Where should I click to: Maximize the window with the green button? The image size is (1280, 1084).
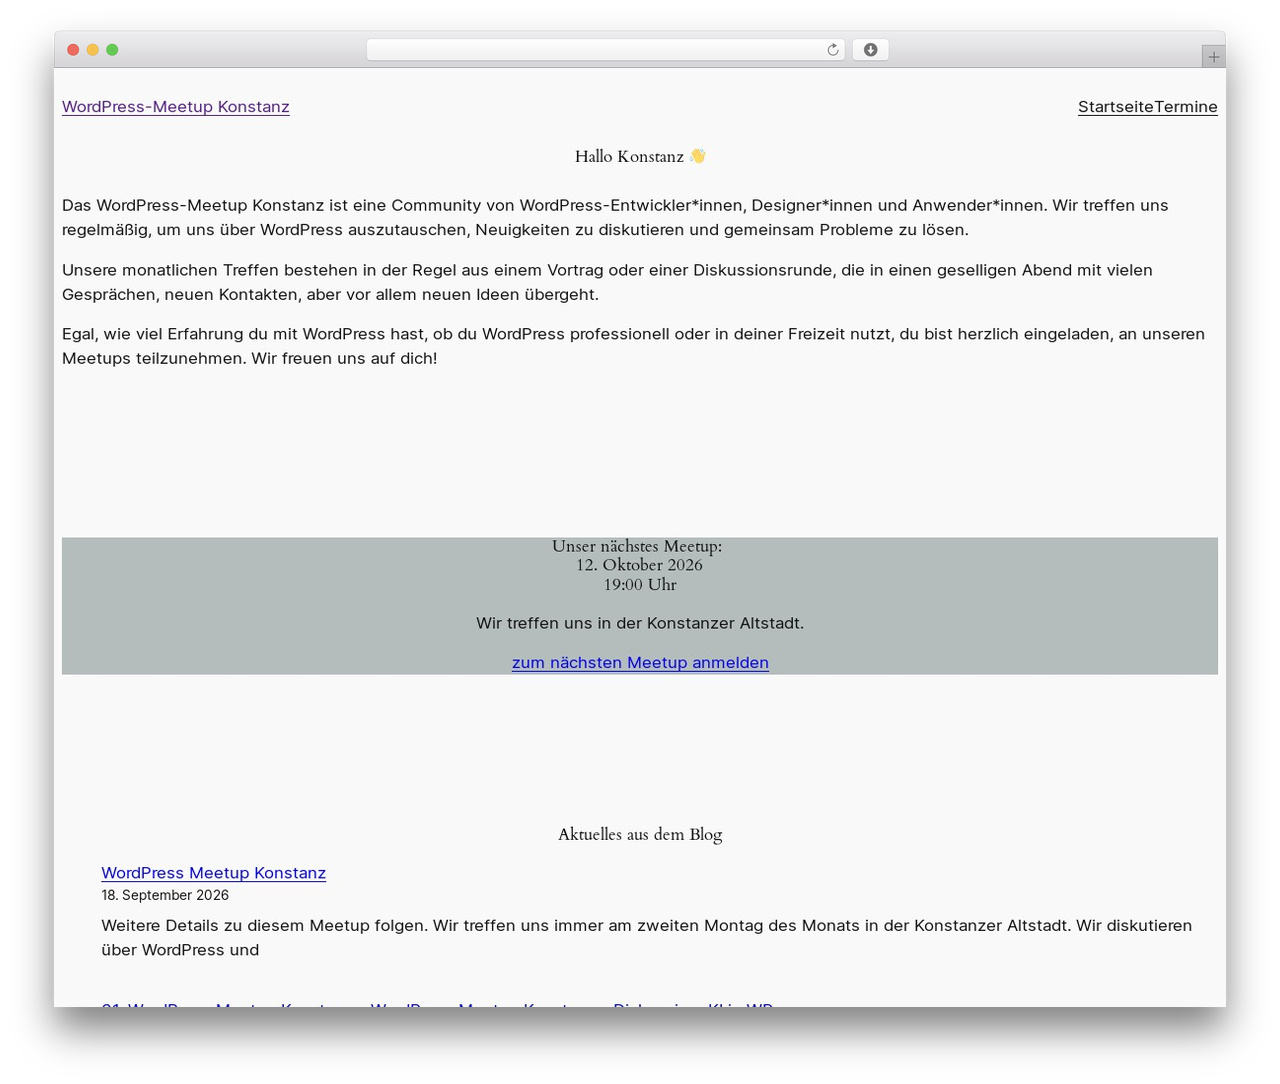coord(112,50)
